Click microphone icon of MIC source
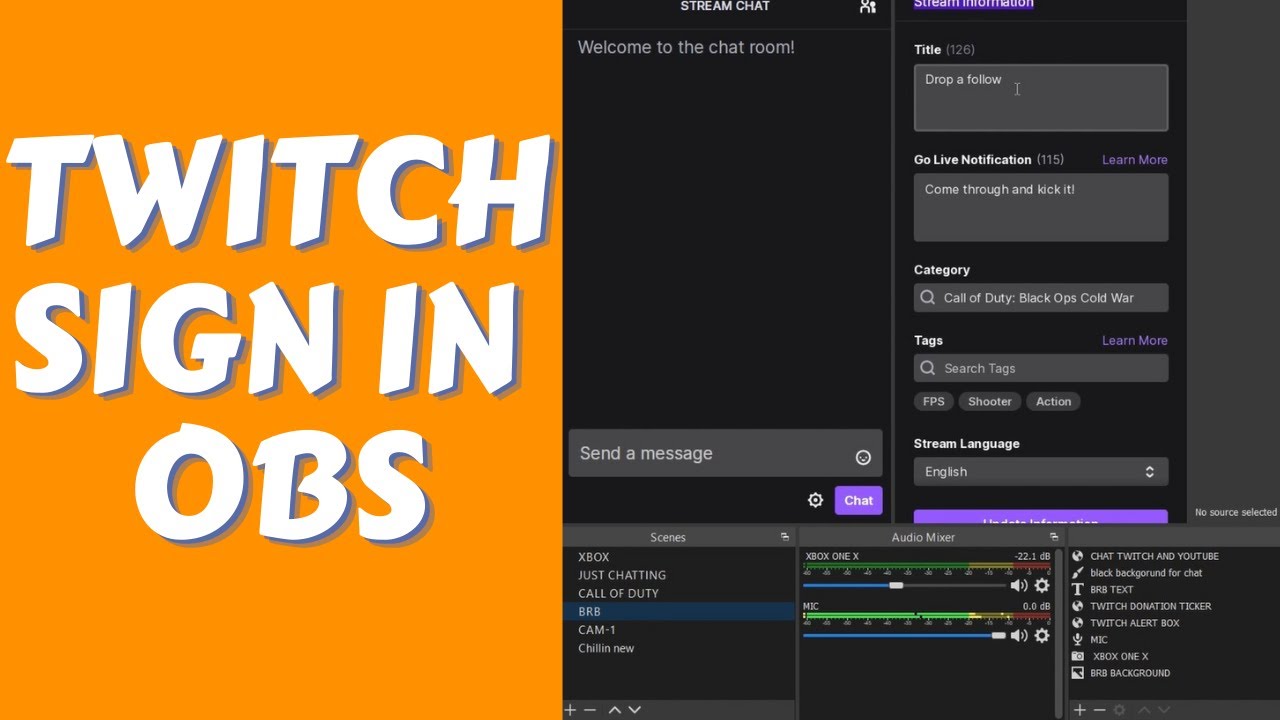 point(1078,640)
